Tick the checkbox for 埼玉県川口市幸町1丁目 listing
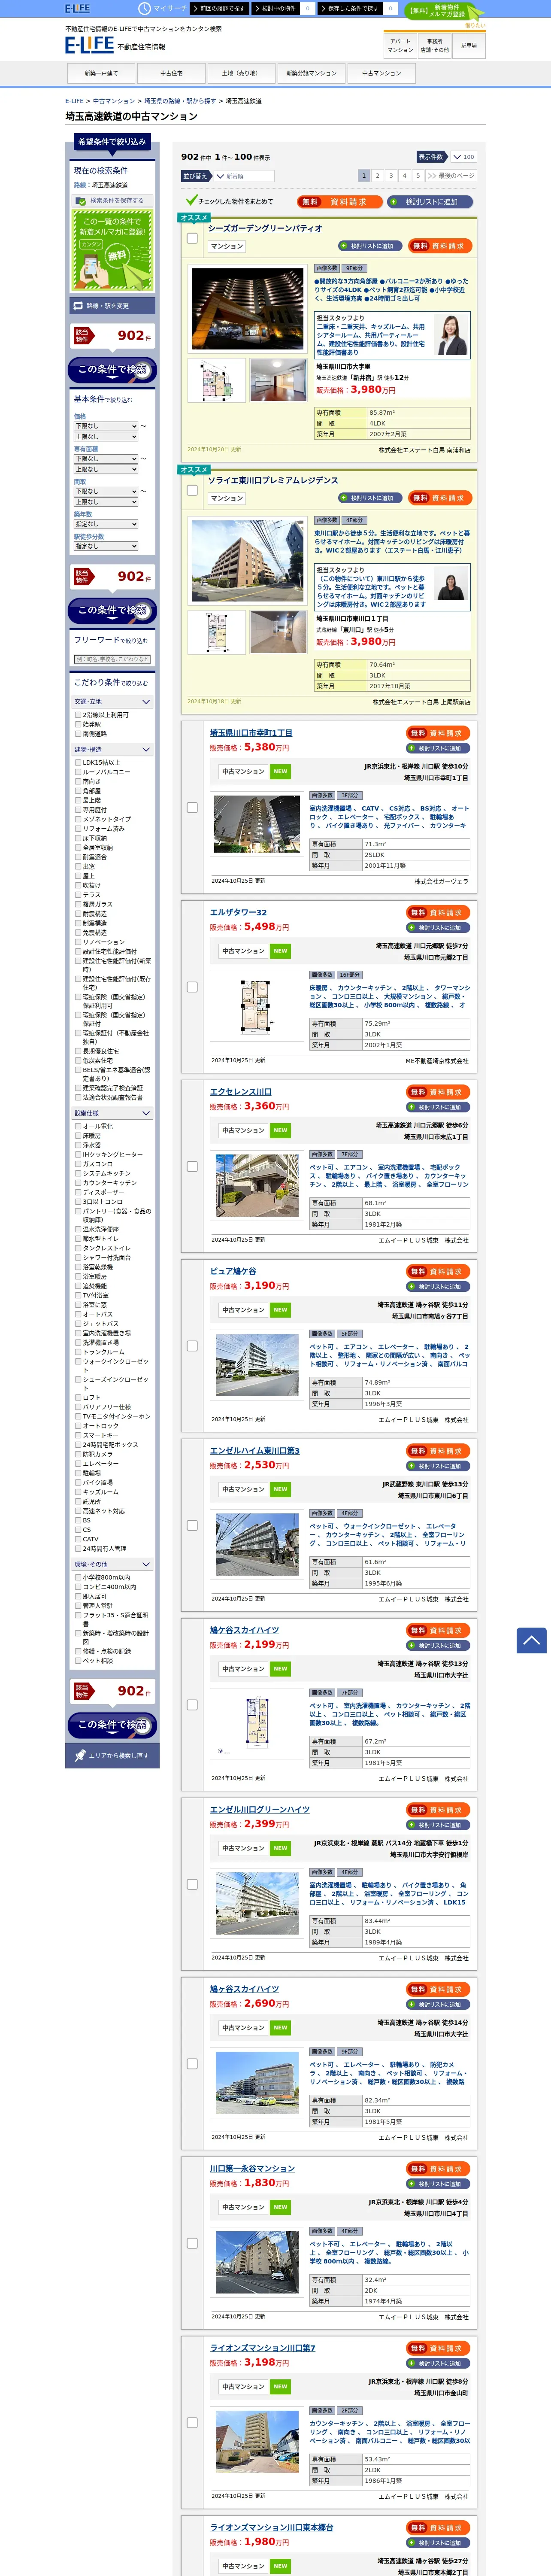551x2576 pixels. (x=192, y=808)
